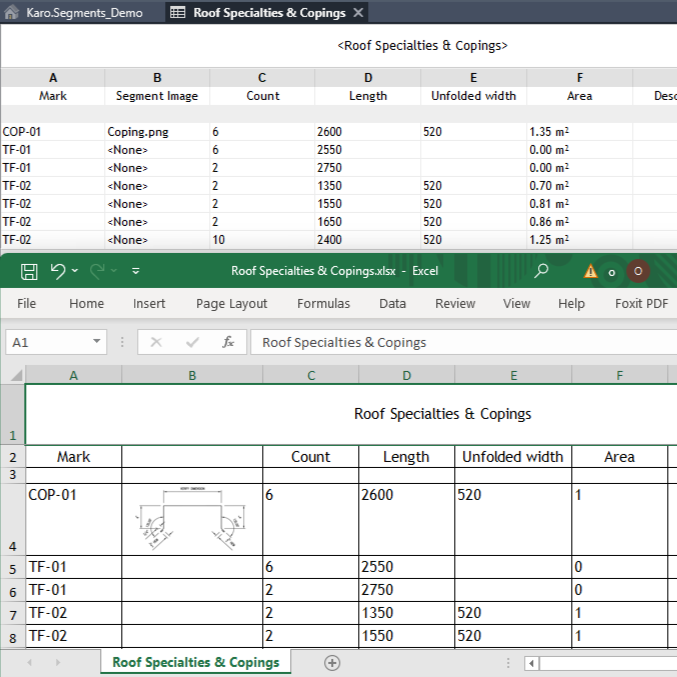Screen dimensions: 677x677
Task: Switch to the Home ribbon tab
Action: click(x=86, y=304)
